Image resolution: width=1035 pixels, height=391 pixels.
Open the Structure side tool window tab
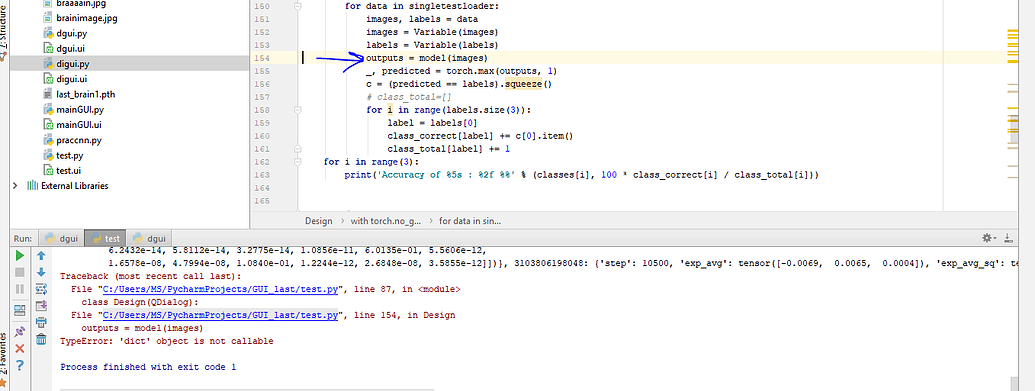tap(4, 33)
